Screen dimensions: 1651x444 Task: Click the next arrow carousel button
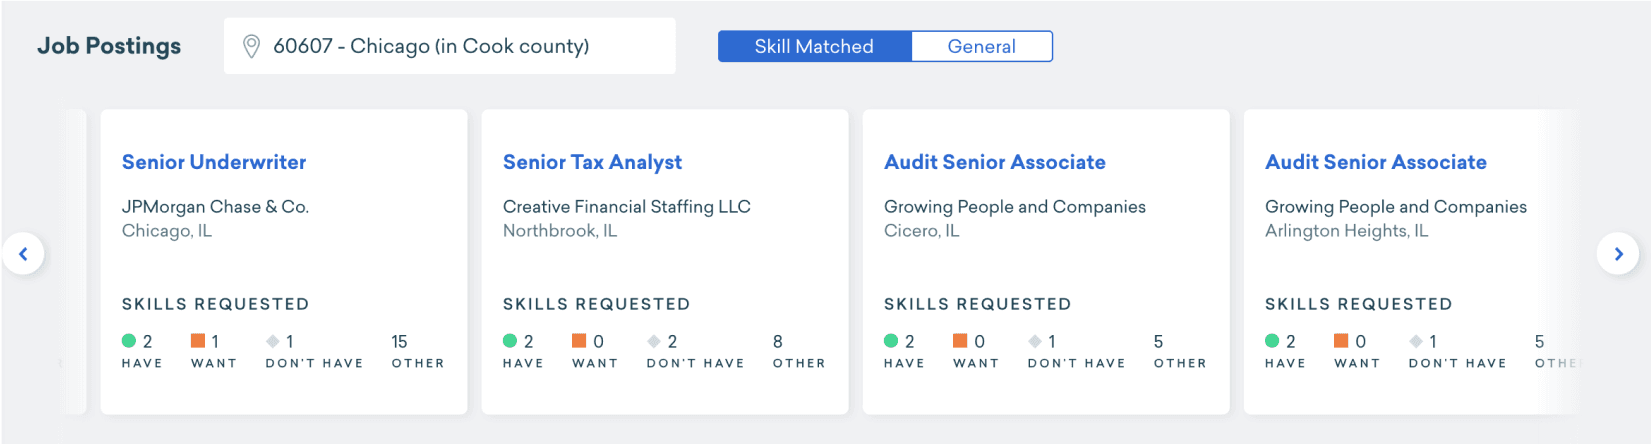coord(1617,254)
